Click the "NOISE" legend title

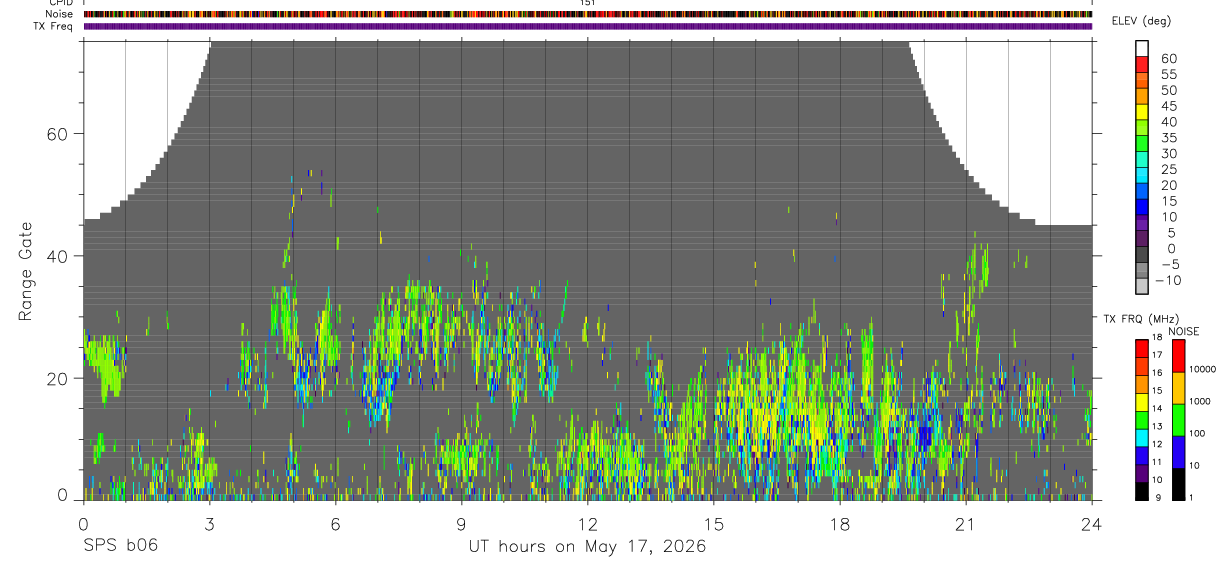coord(1183,331)
